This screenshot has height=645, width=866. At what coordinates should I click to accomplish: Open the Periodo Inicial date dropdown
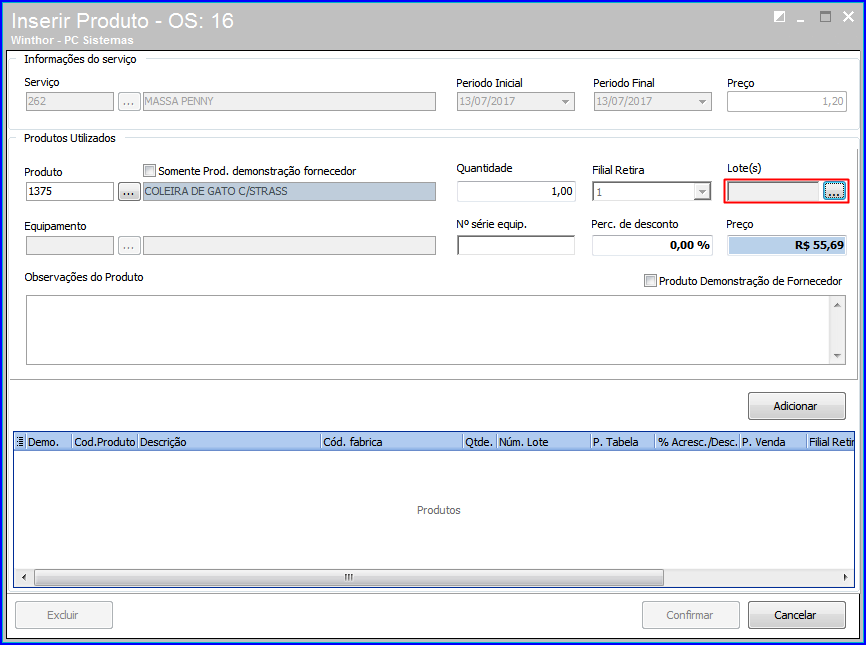[565, 102]
